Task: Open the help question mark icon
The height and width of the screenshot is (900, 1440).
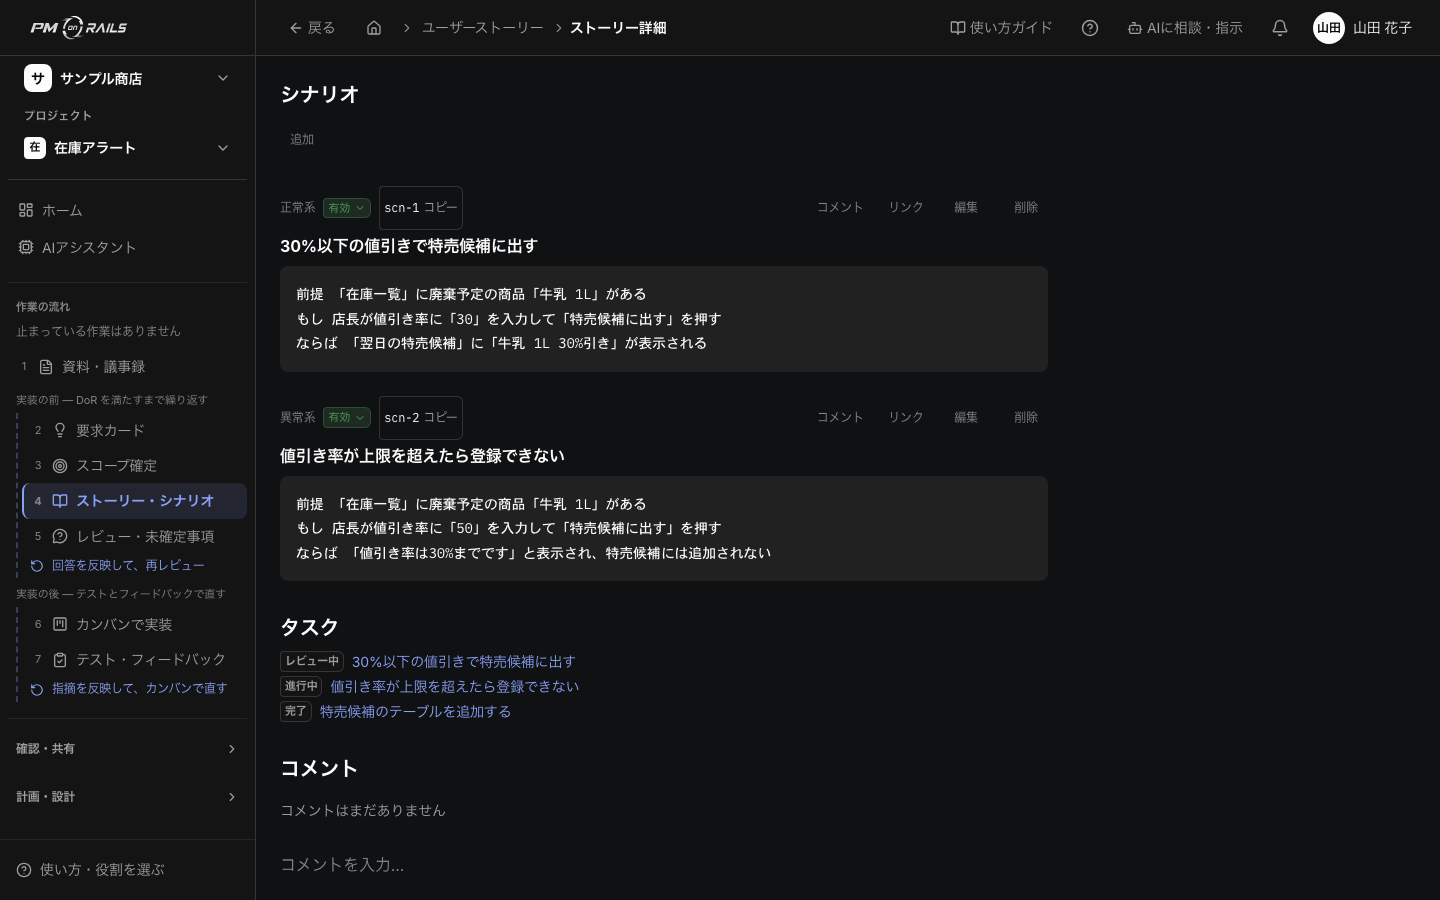Action: click(x=1090, y=28)
